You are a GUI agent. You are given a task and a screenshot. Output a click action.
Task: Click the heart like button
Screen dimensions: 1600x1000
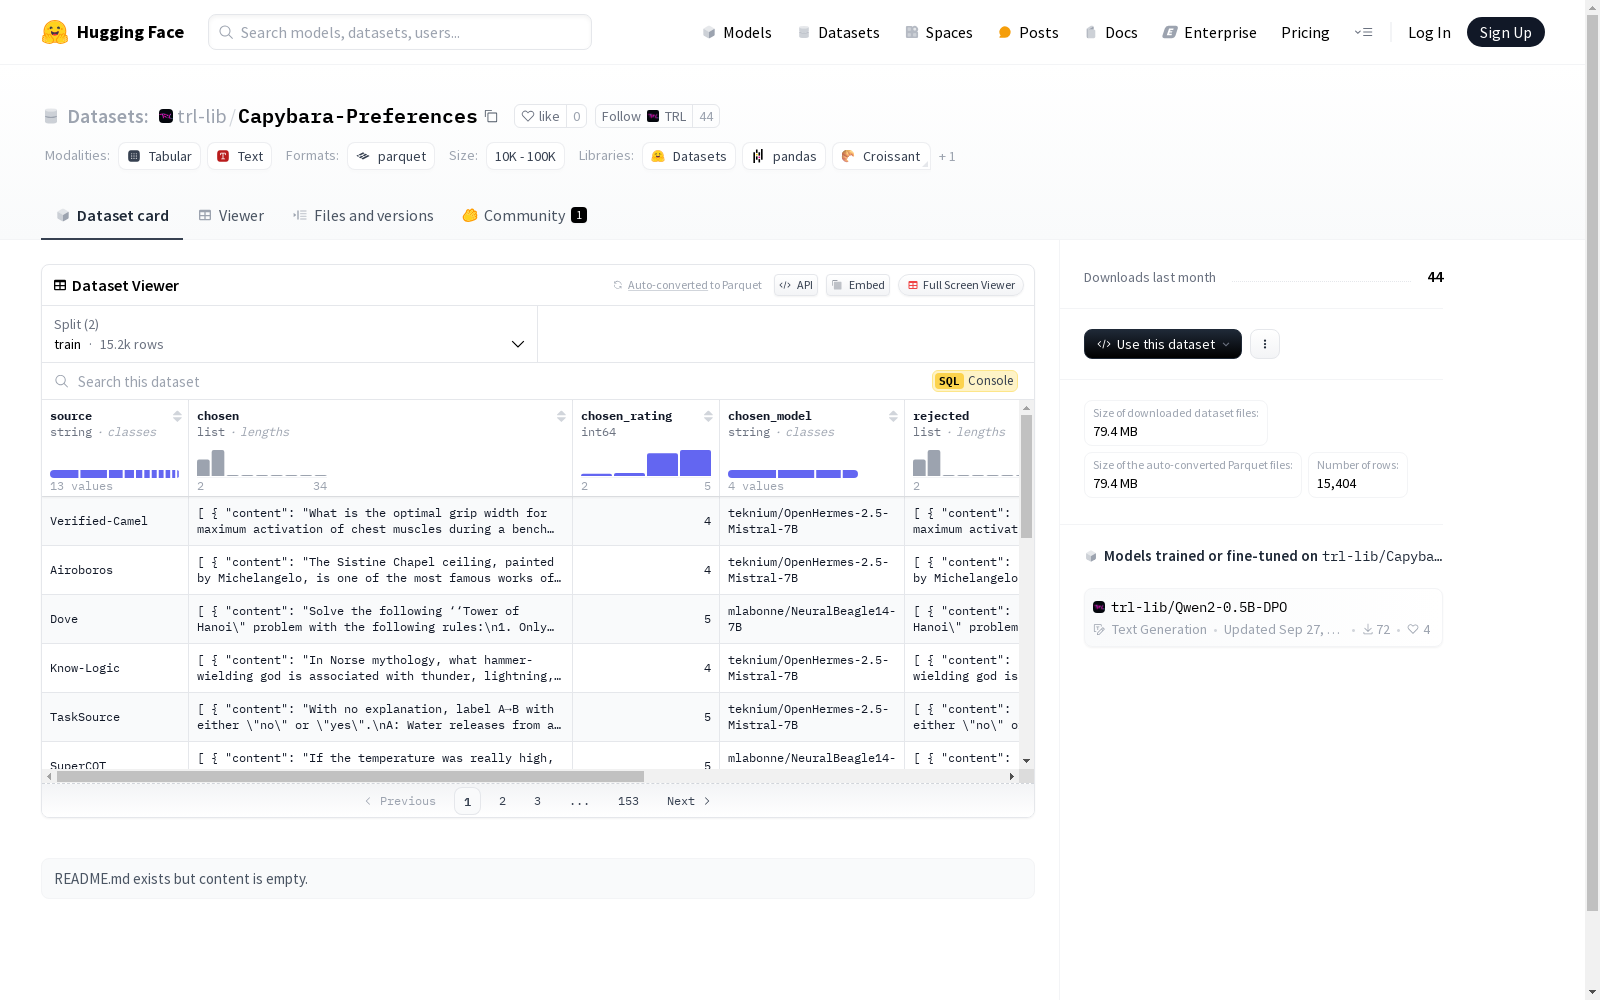[x=540, y=116]
